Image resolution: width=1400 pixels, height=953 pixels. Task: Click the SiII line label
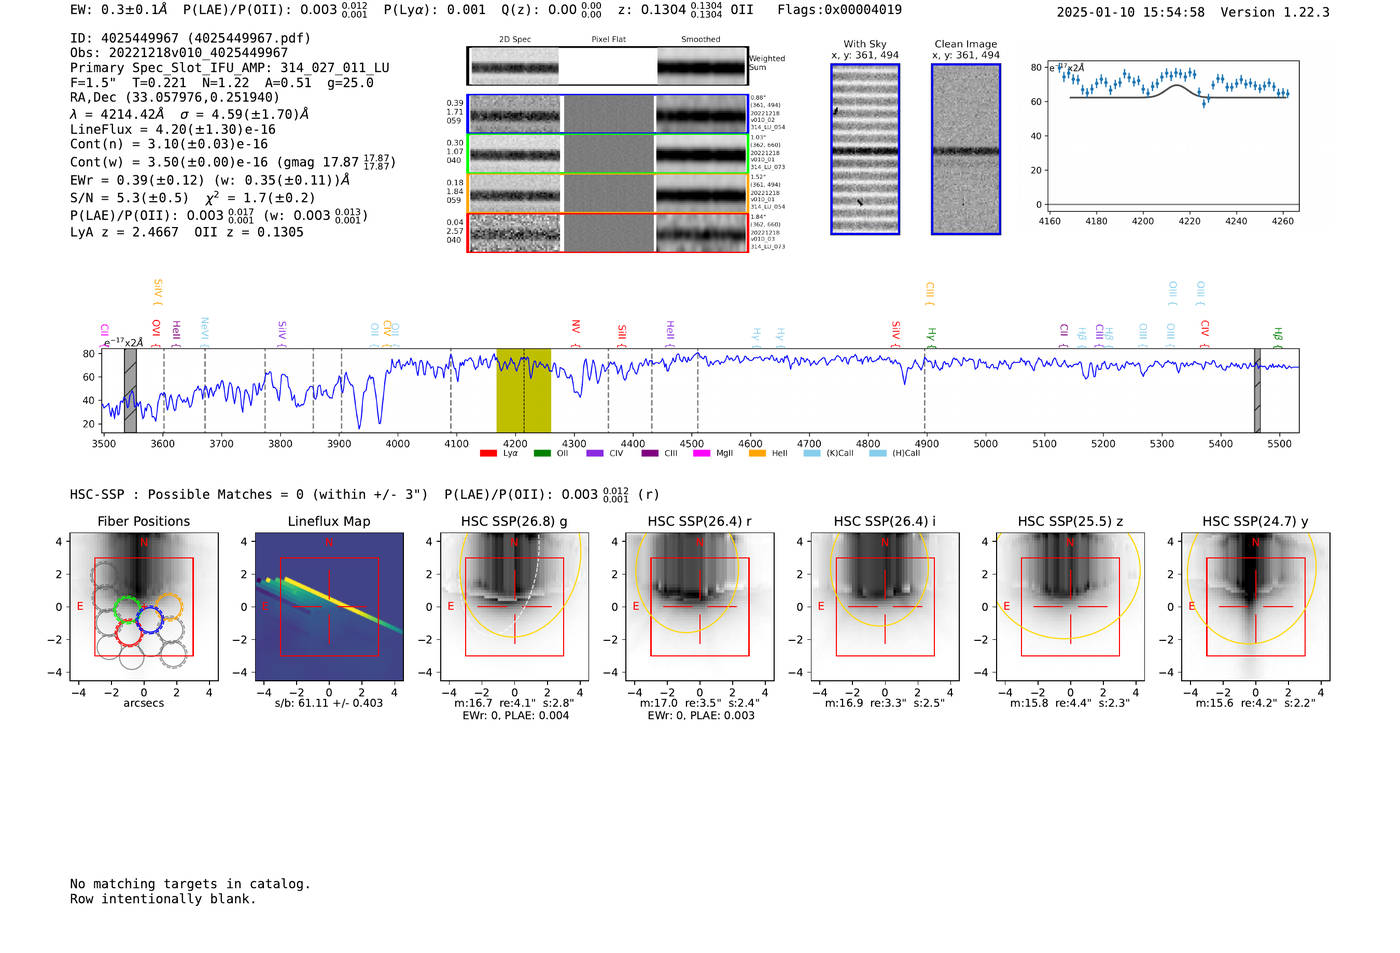pyautogui.click(x=621, y=334)
